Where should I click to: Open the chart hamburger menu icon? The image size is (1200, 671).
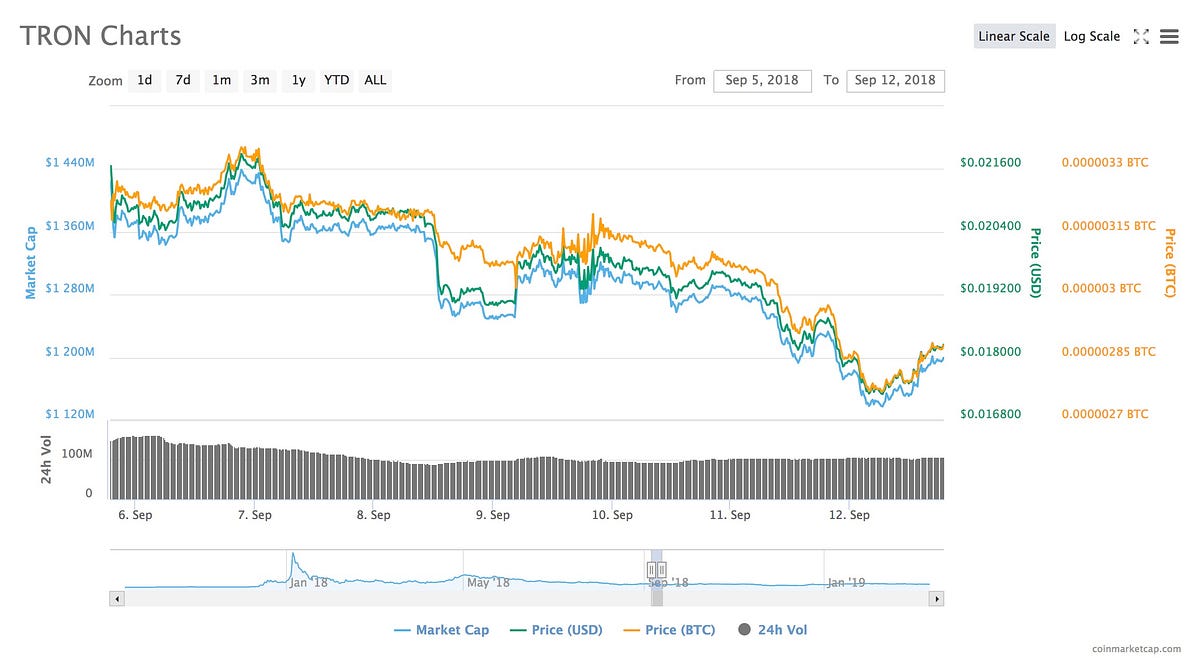point(1169,37)
